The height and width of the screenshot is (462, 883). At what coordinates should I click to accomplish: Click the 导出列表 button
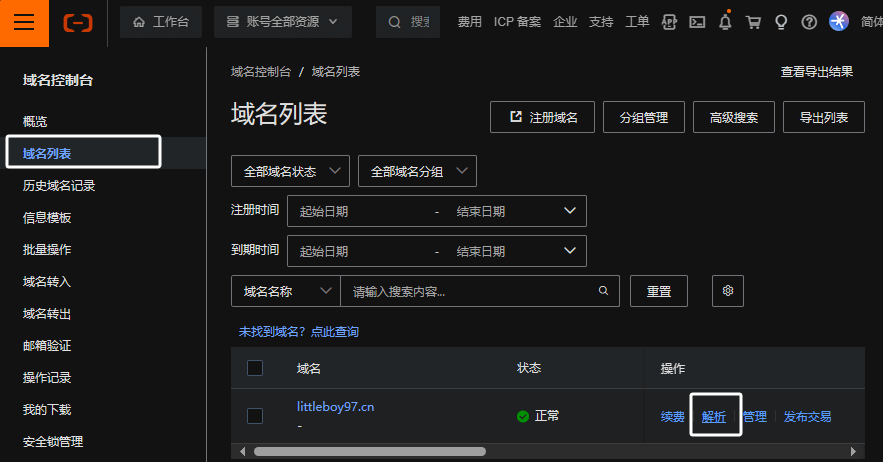click(x=824, y=117)
